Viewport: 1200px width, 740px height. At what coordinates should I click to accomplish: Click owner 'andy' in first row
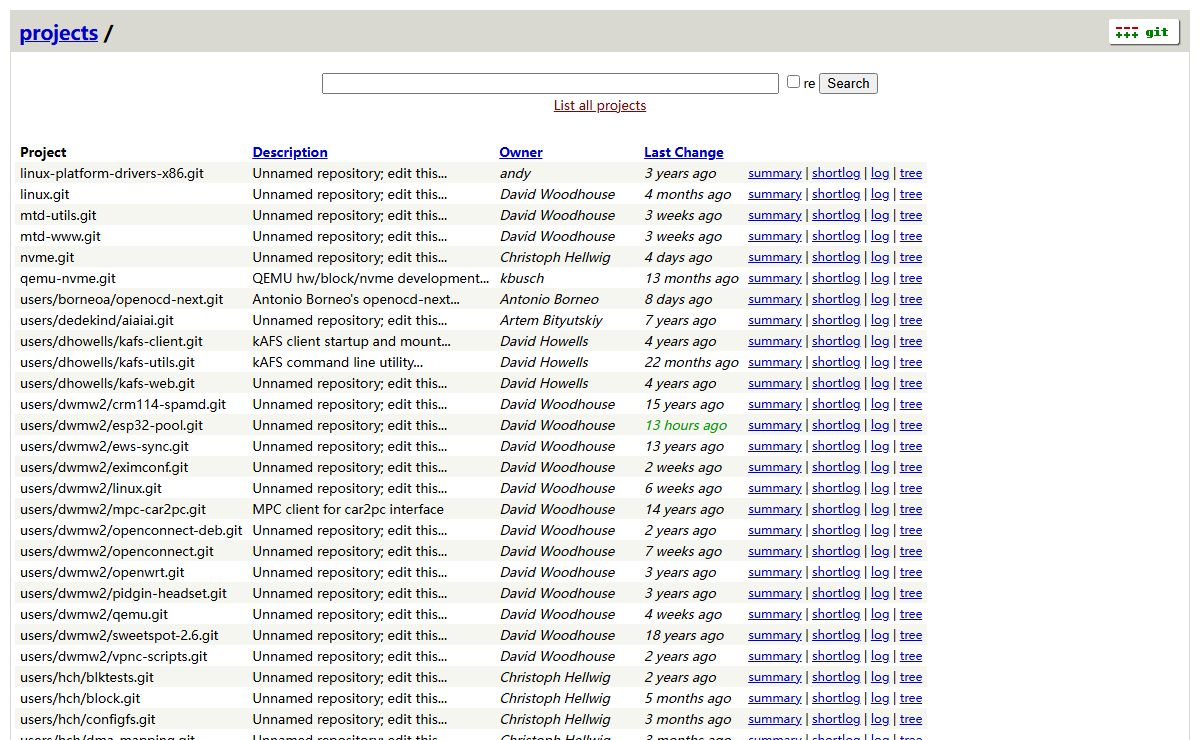(x=515, y=174)
